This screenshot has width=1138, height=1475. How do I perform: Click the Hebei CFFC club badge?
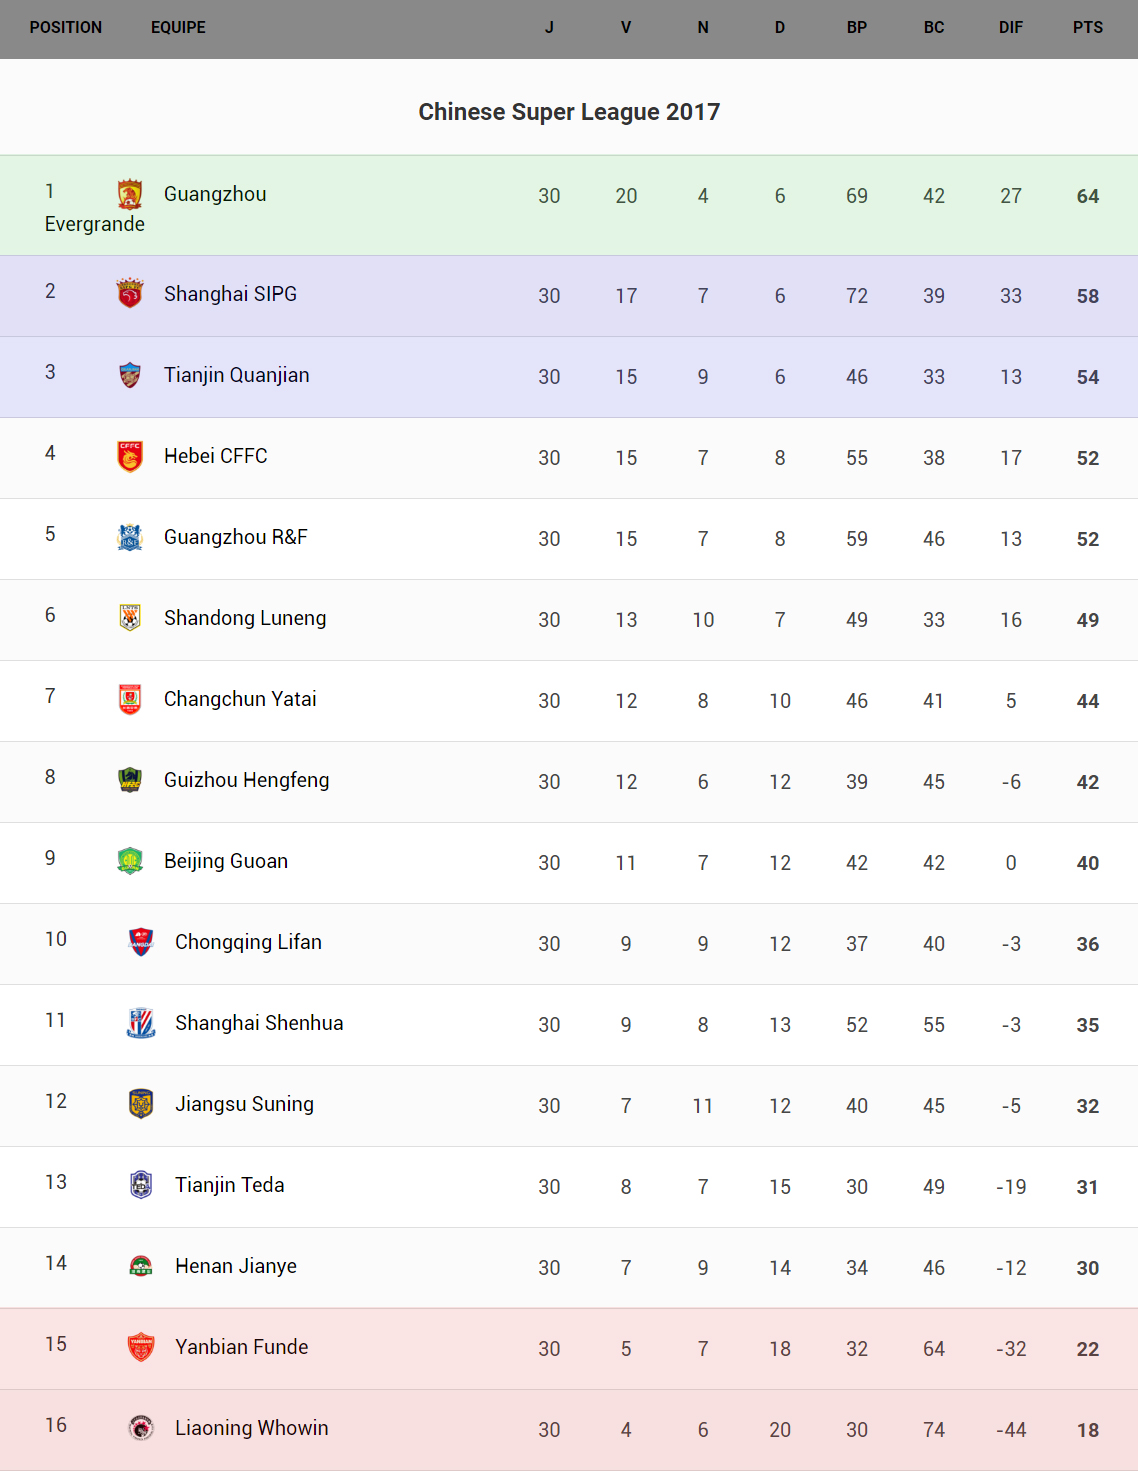(130, 456)
